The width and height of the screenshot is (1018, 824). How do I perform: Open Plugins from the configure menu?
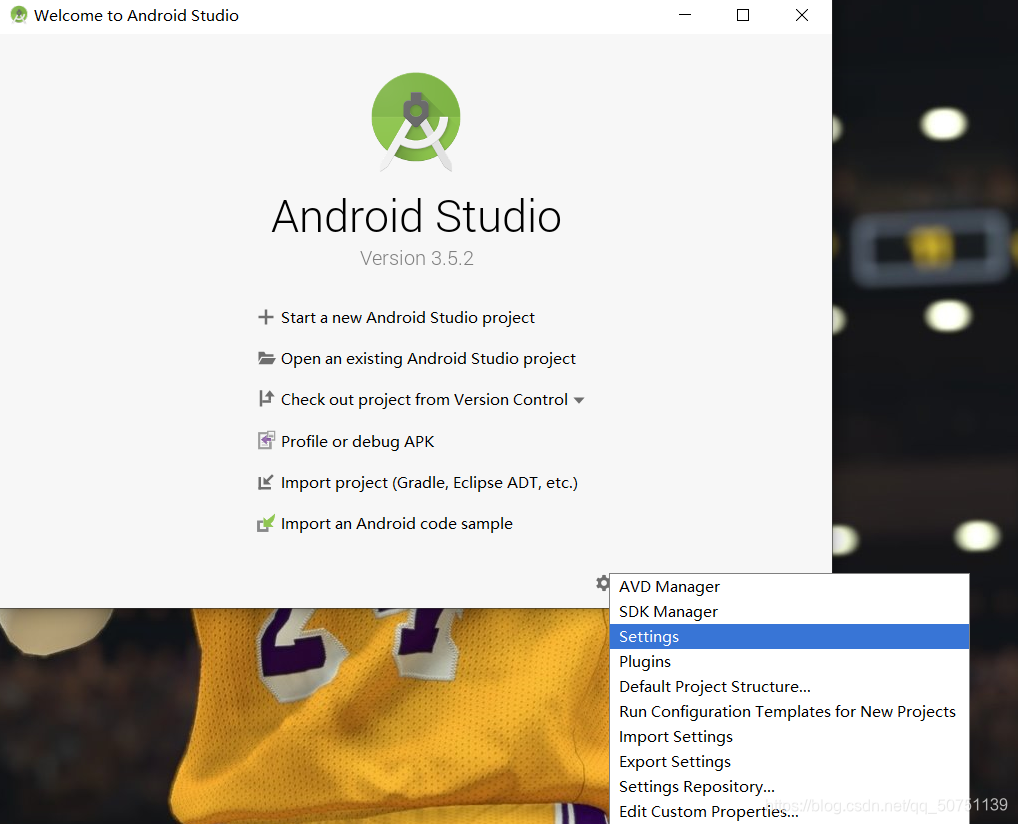coord(789,662)
